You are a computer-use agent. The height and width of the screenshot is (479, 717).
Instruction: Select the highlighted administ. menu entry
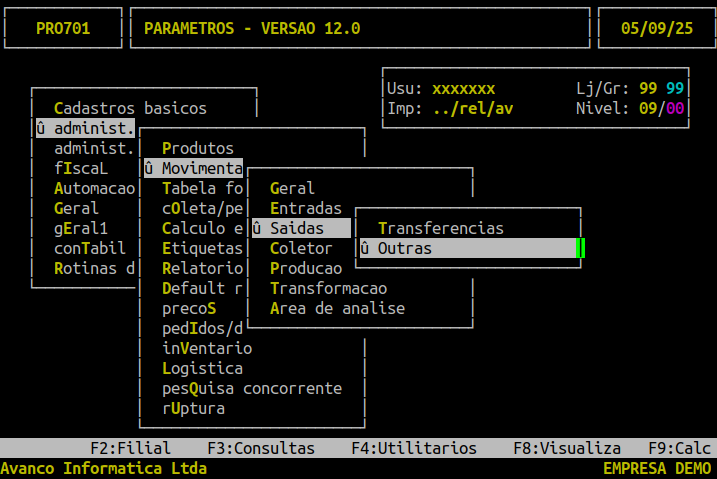tap(85, 128)
